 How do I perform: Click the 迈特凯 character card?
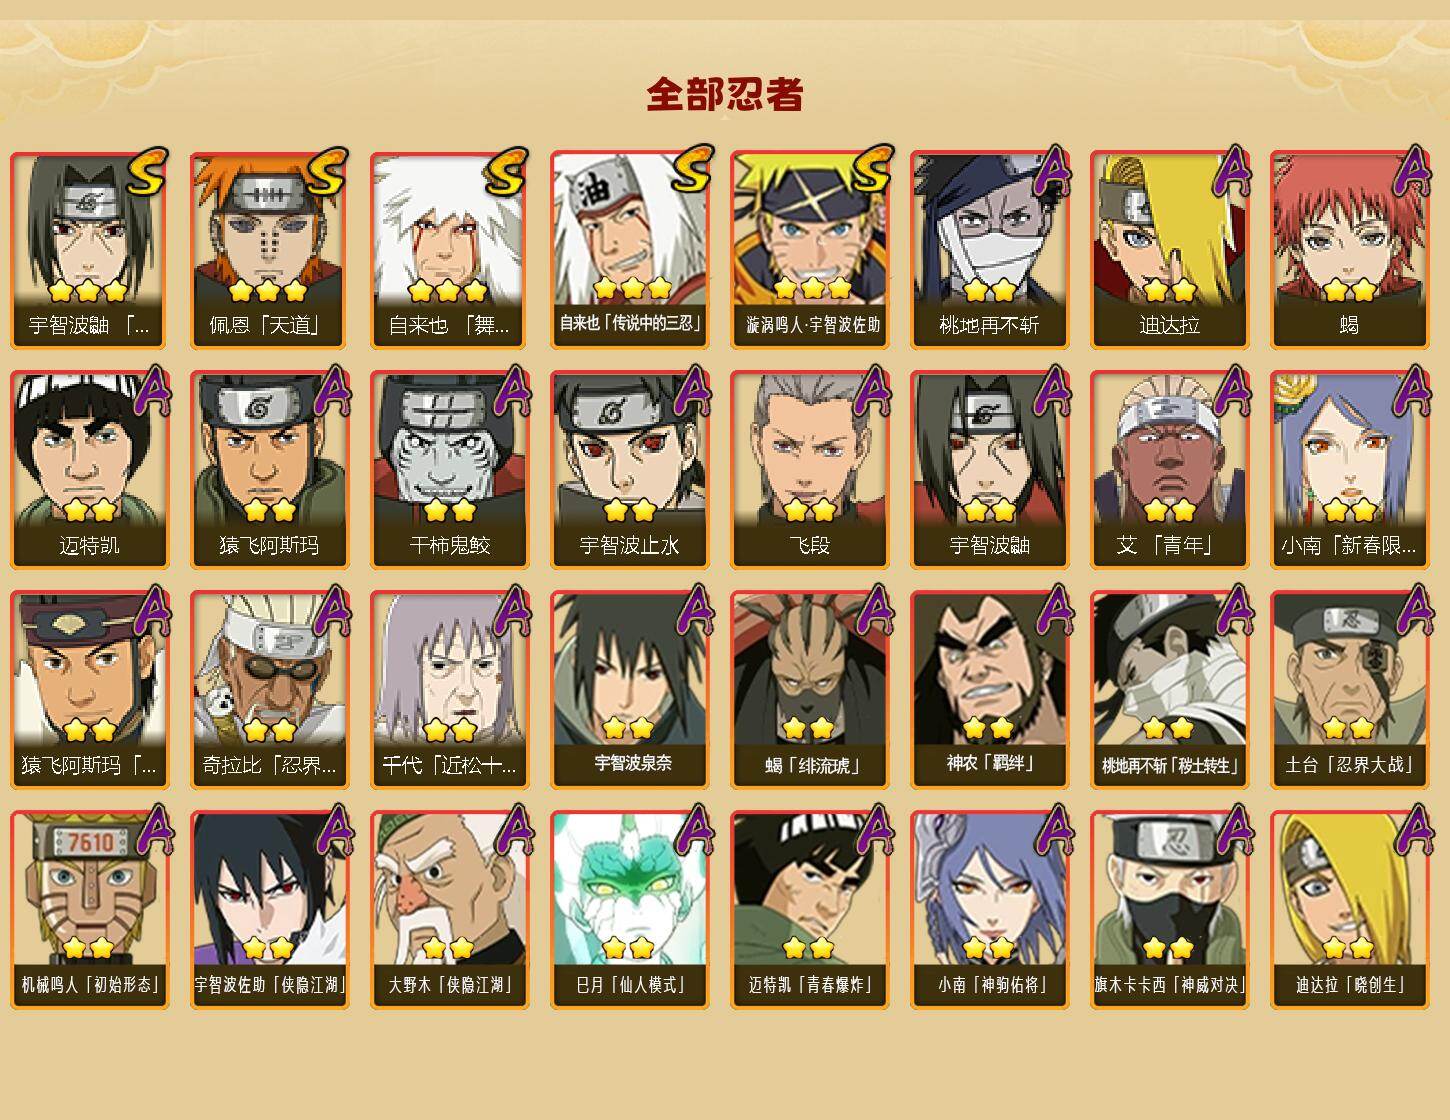click(89, 470)
